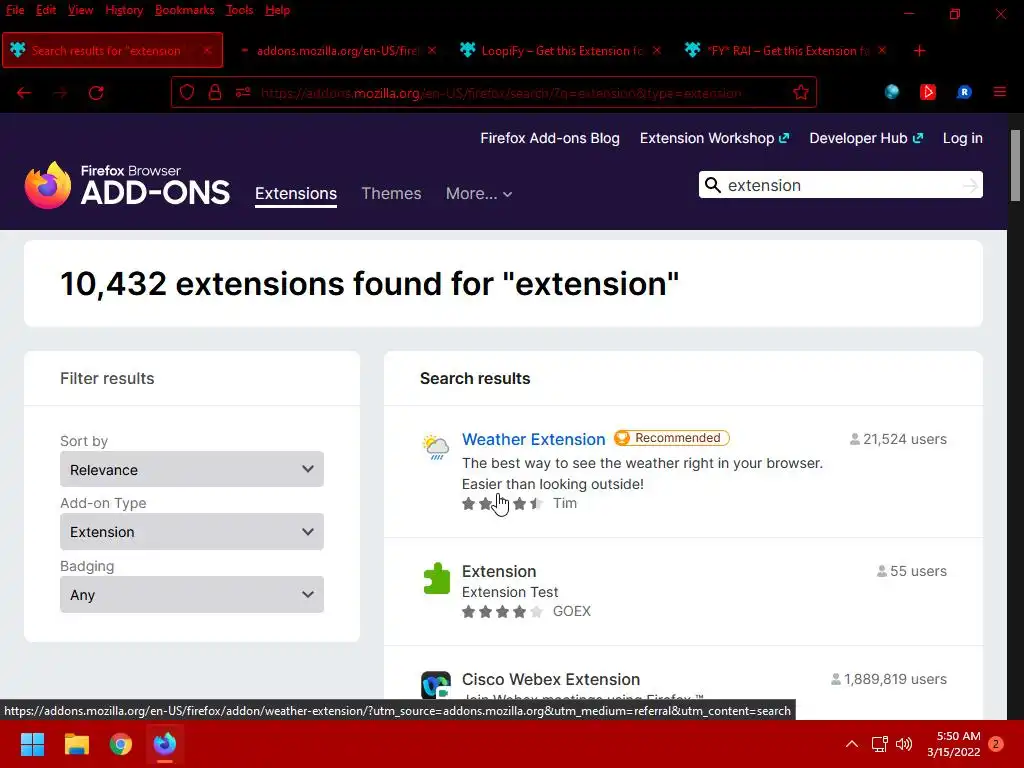The width and height of the screenshot is (1024, 768).
Task: Open the taskbar clock and date
Action: [953, 744]
